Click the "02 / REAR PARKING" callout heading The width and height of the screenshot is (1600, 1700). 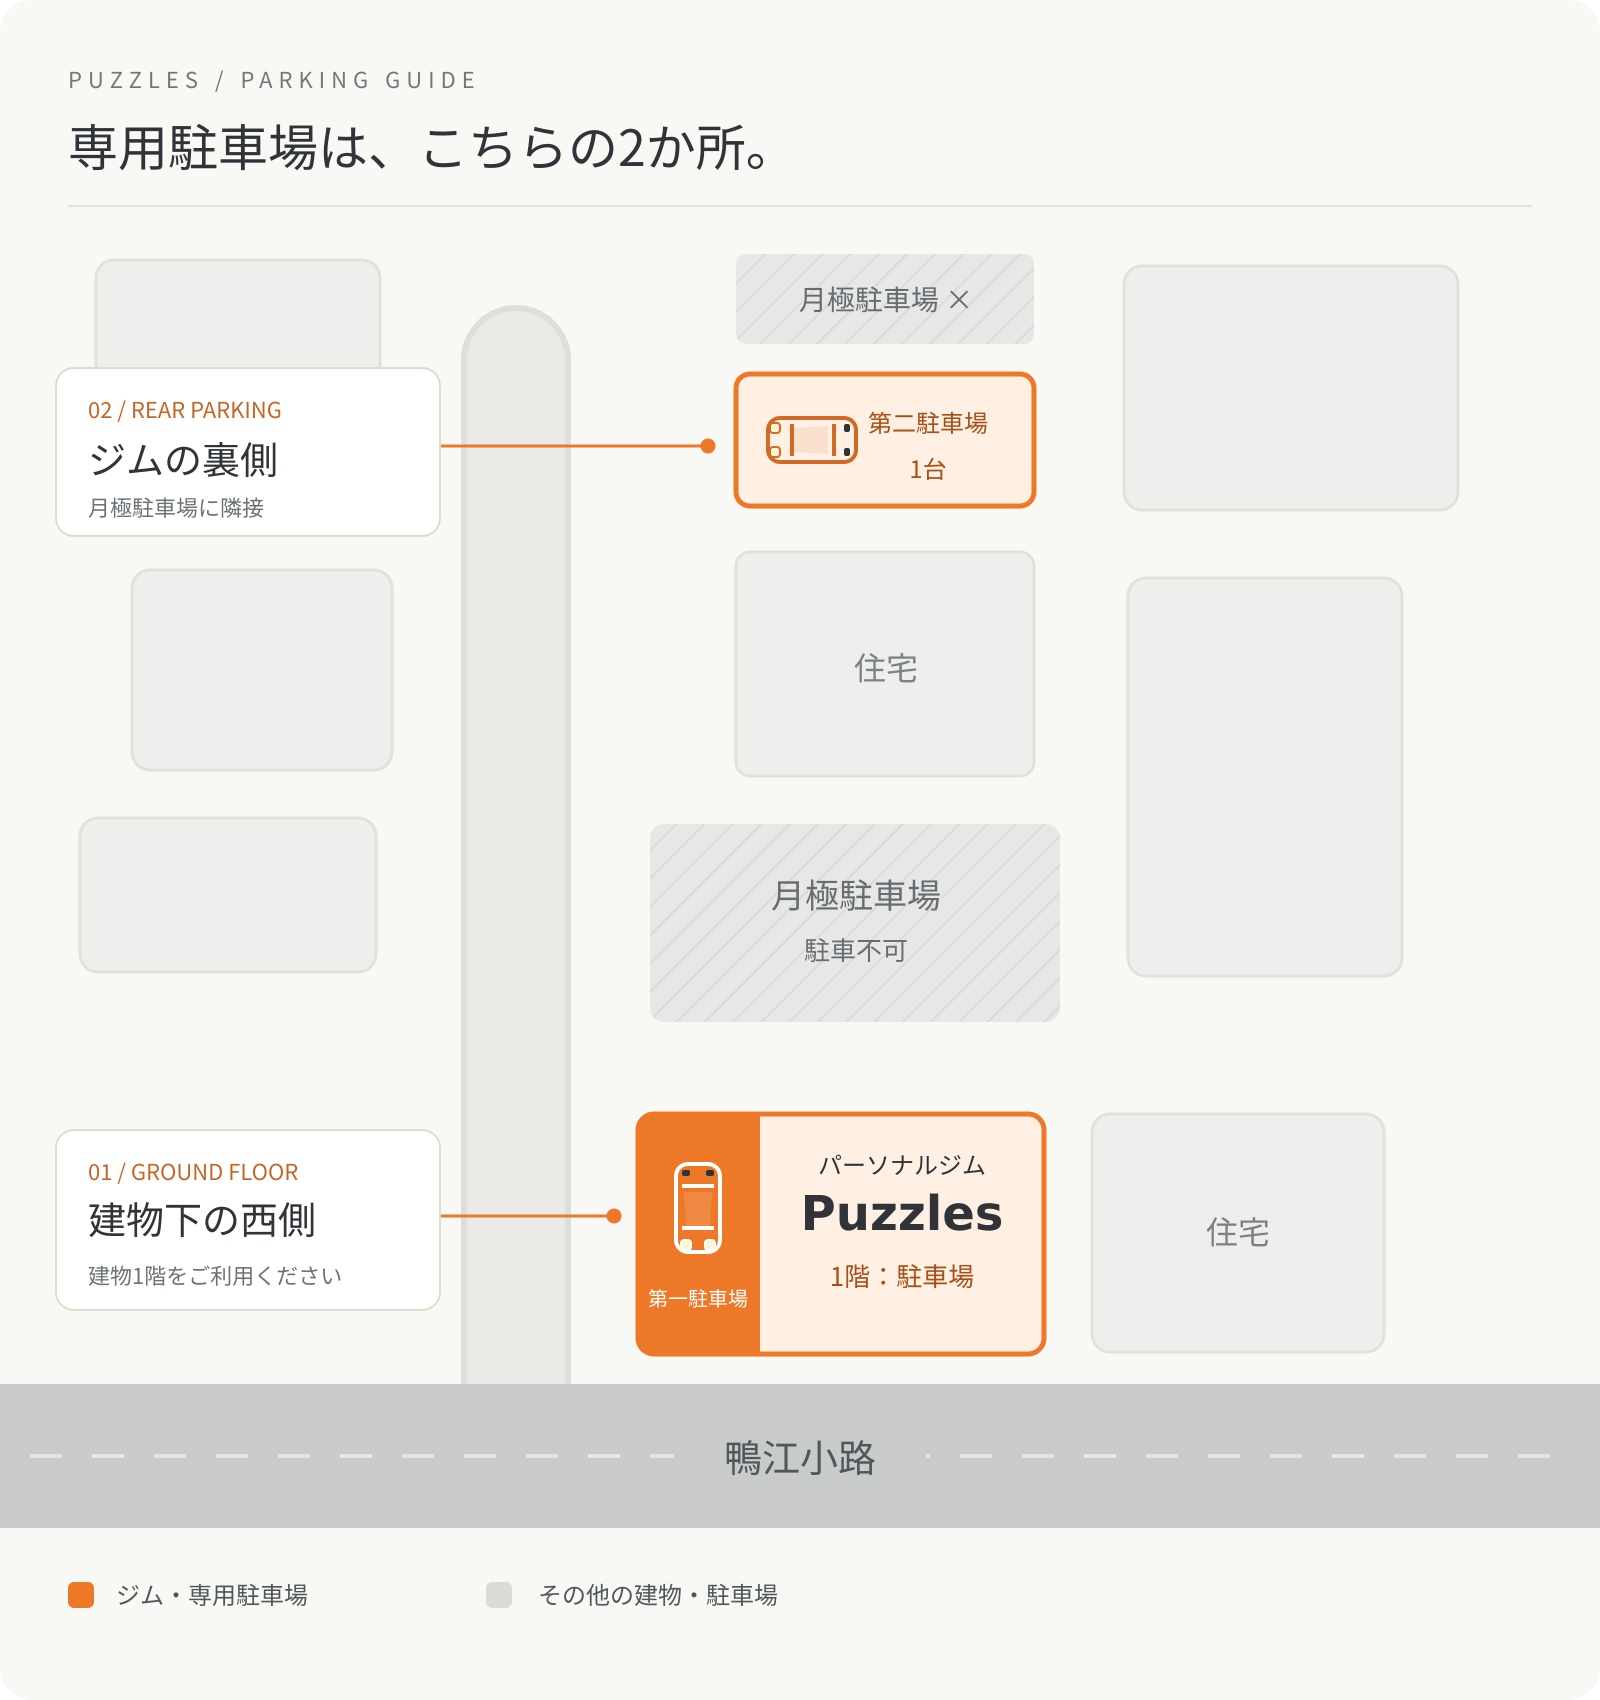(x=185, y=410)
